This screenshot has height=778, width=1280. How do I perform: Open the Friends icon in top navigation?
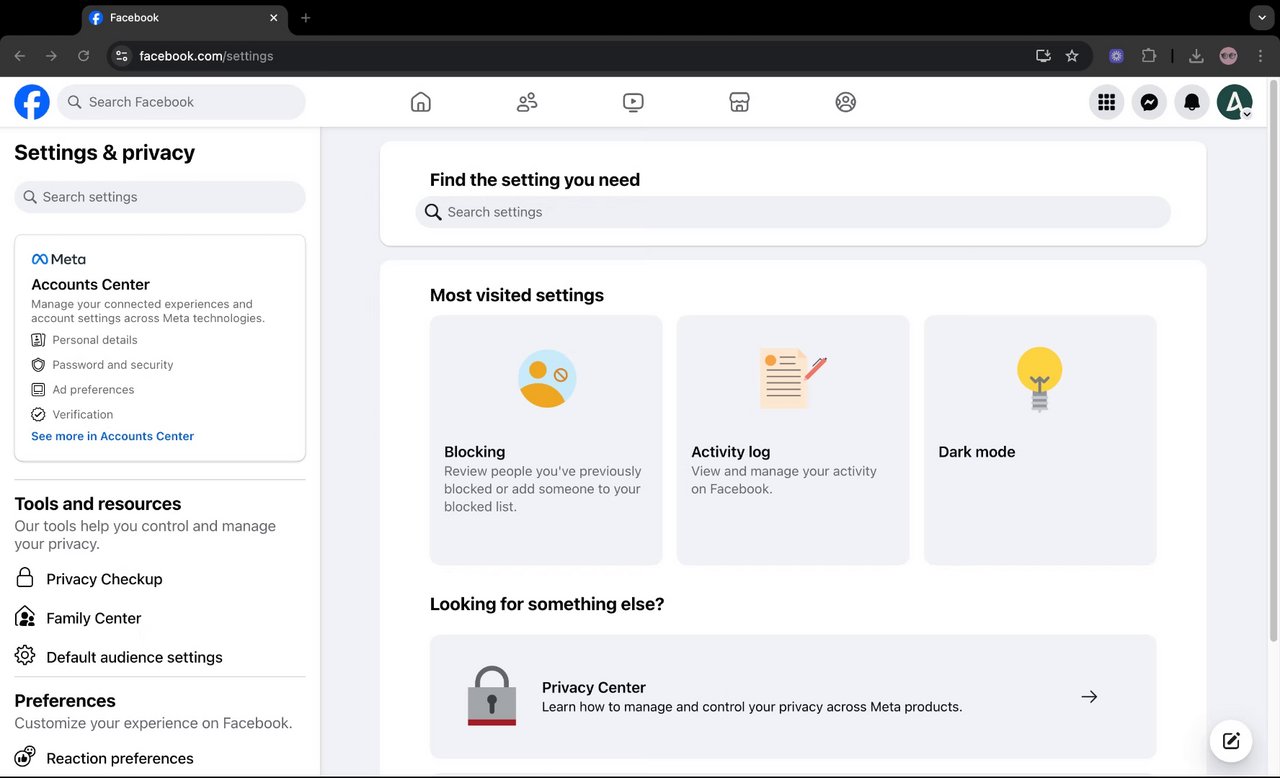coord(527,102)
